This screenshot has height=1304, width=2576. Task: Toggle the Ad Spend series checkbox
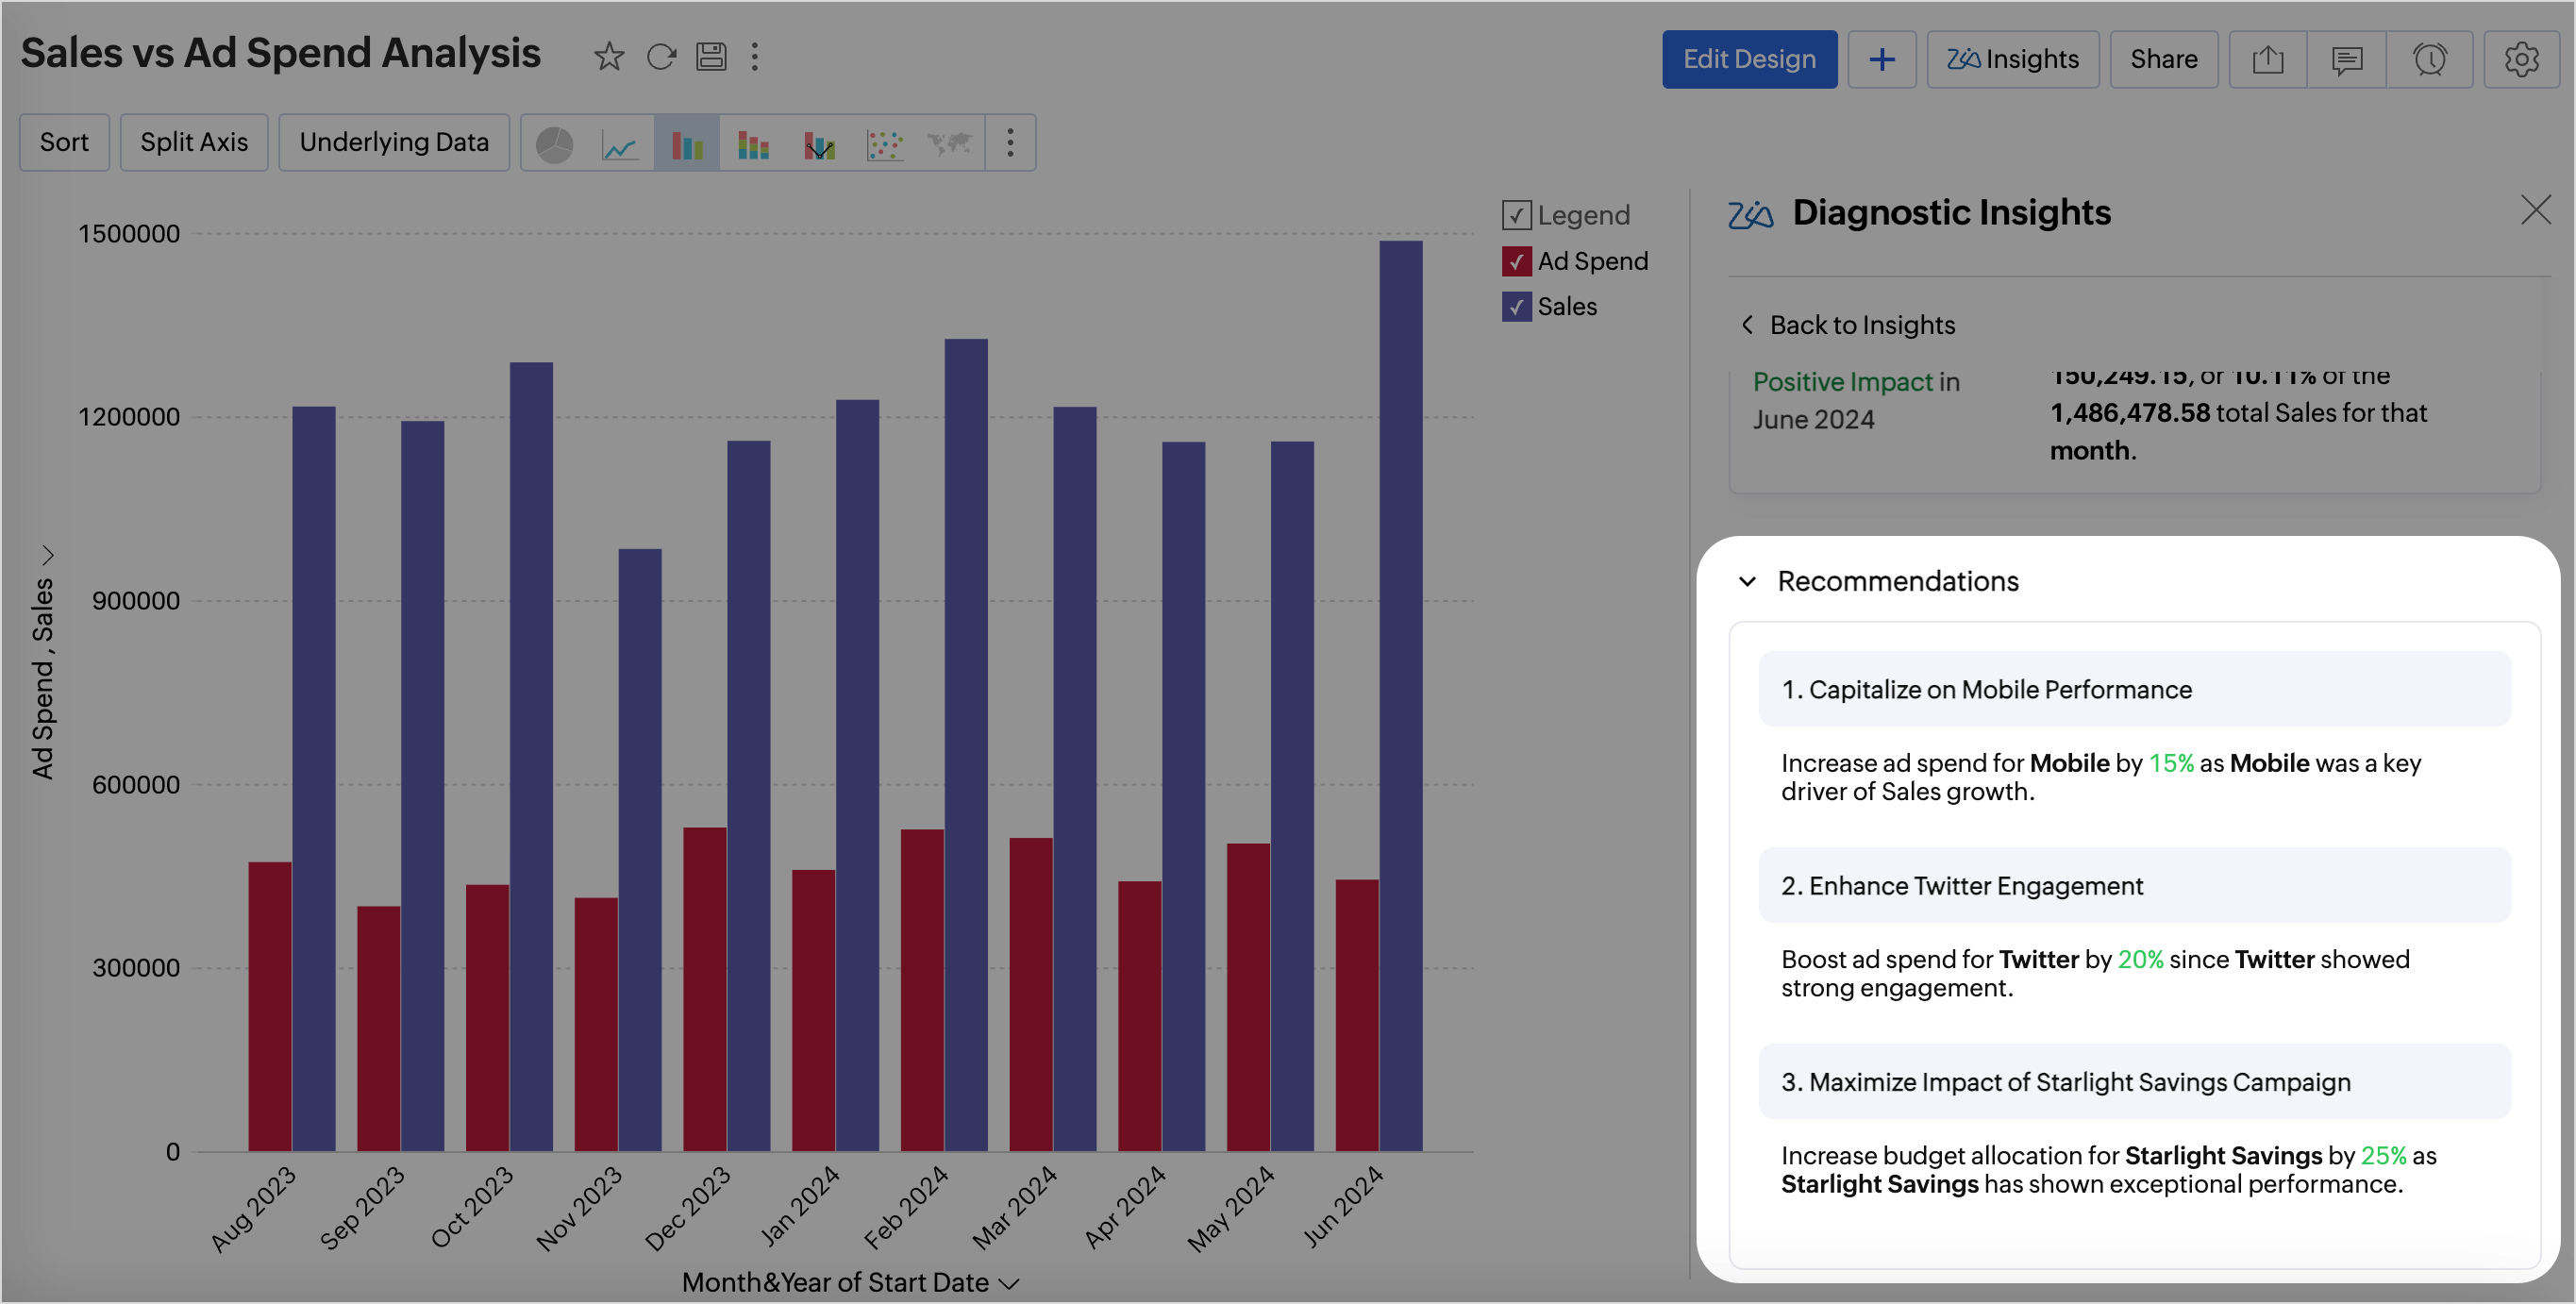1516,261
